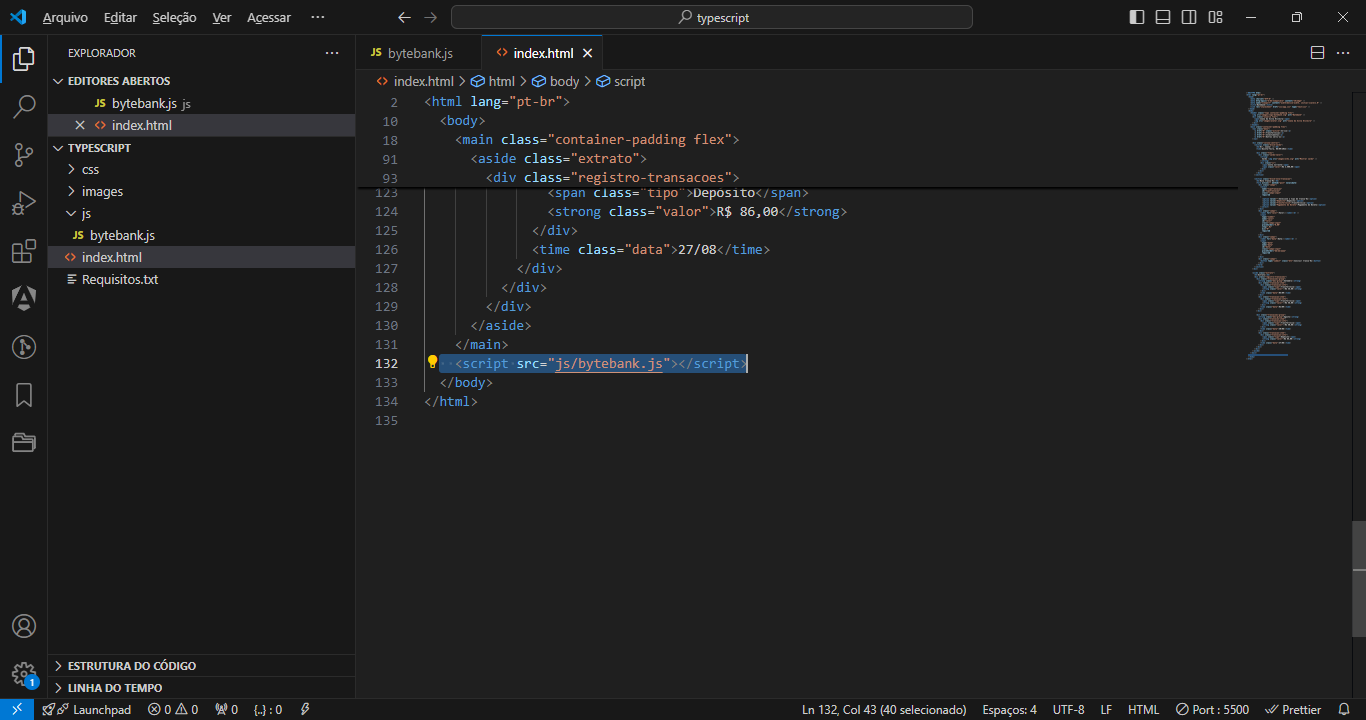This screenshot has width=1366, height=720.
Task: Open the Bookmarks view in activity bar
Action: click(24, 395)
